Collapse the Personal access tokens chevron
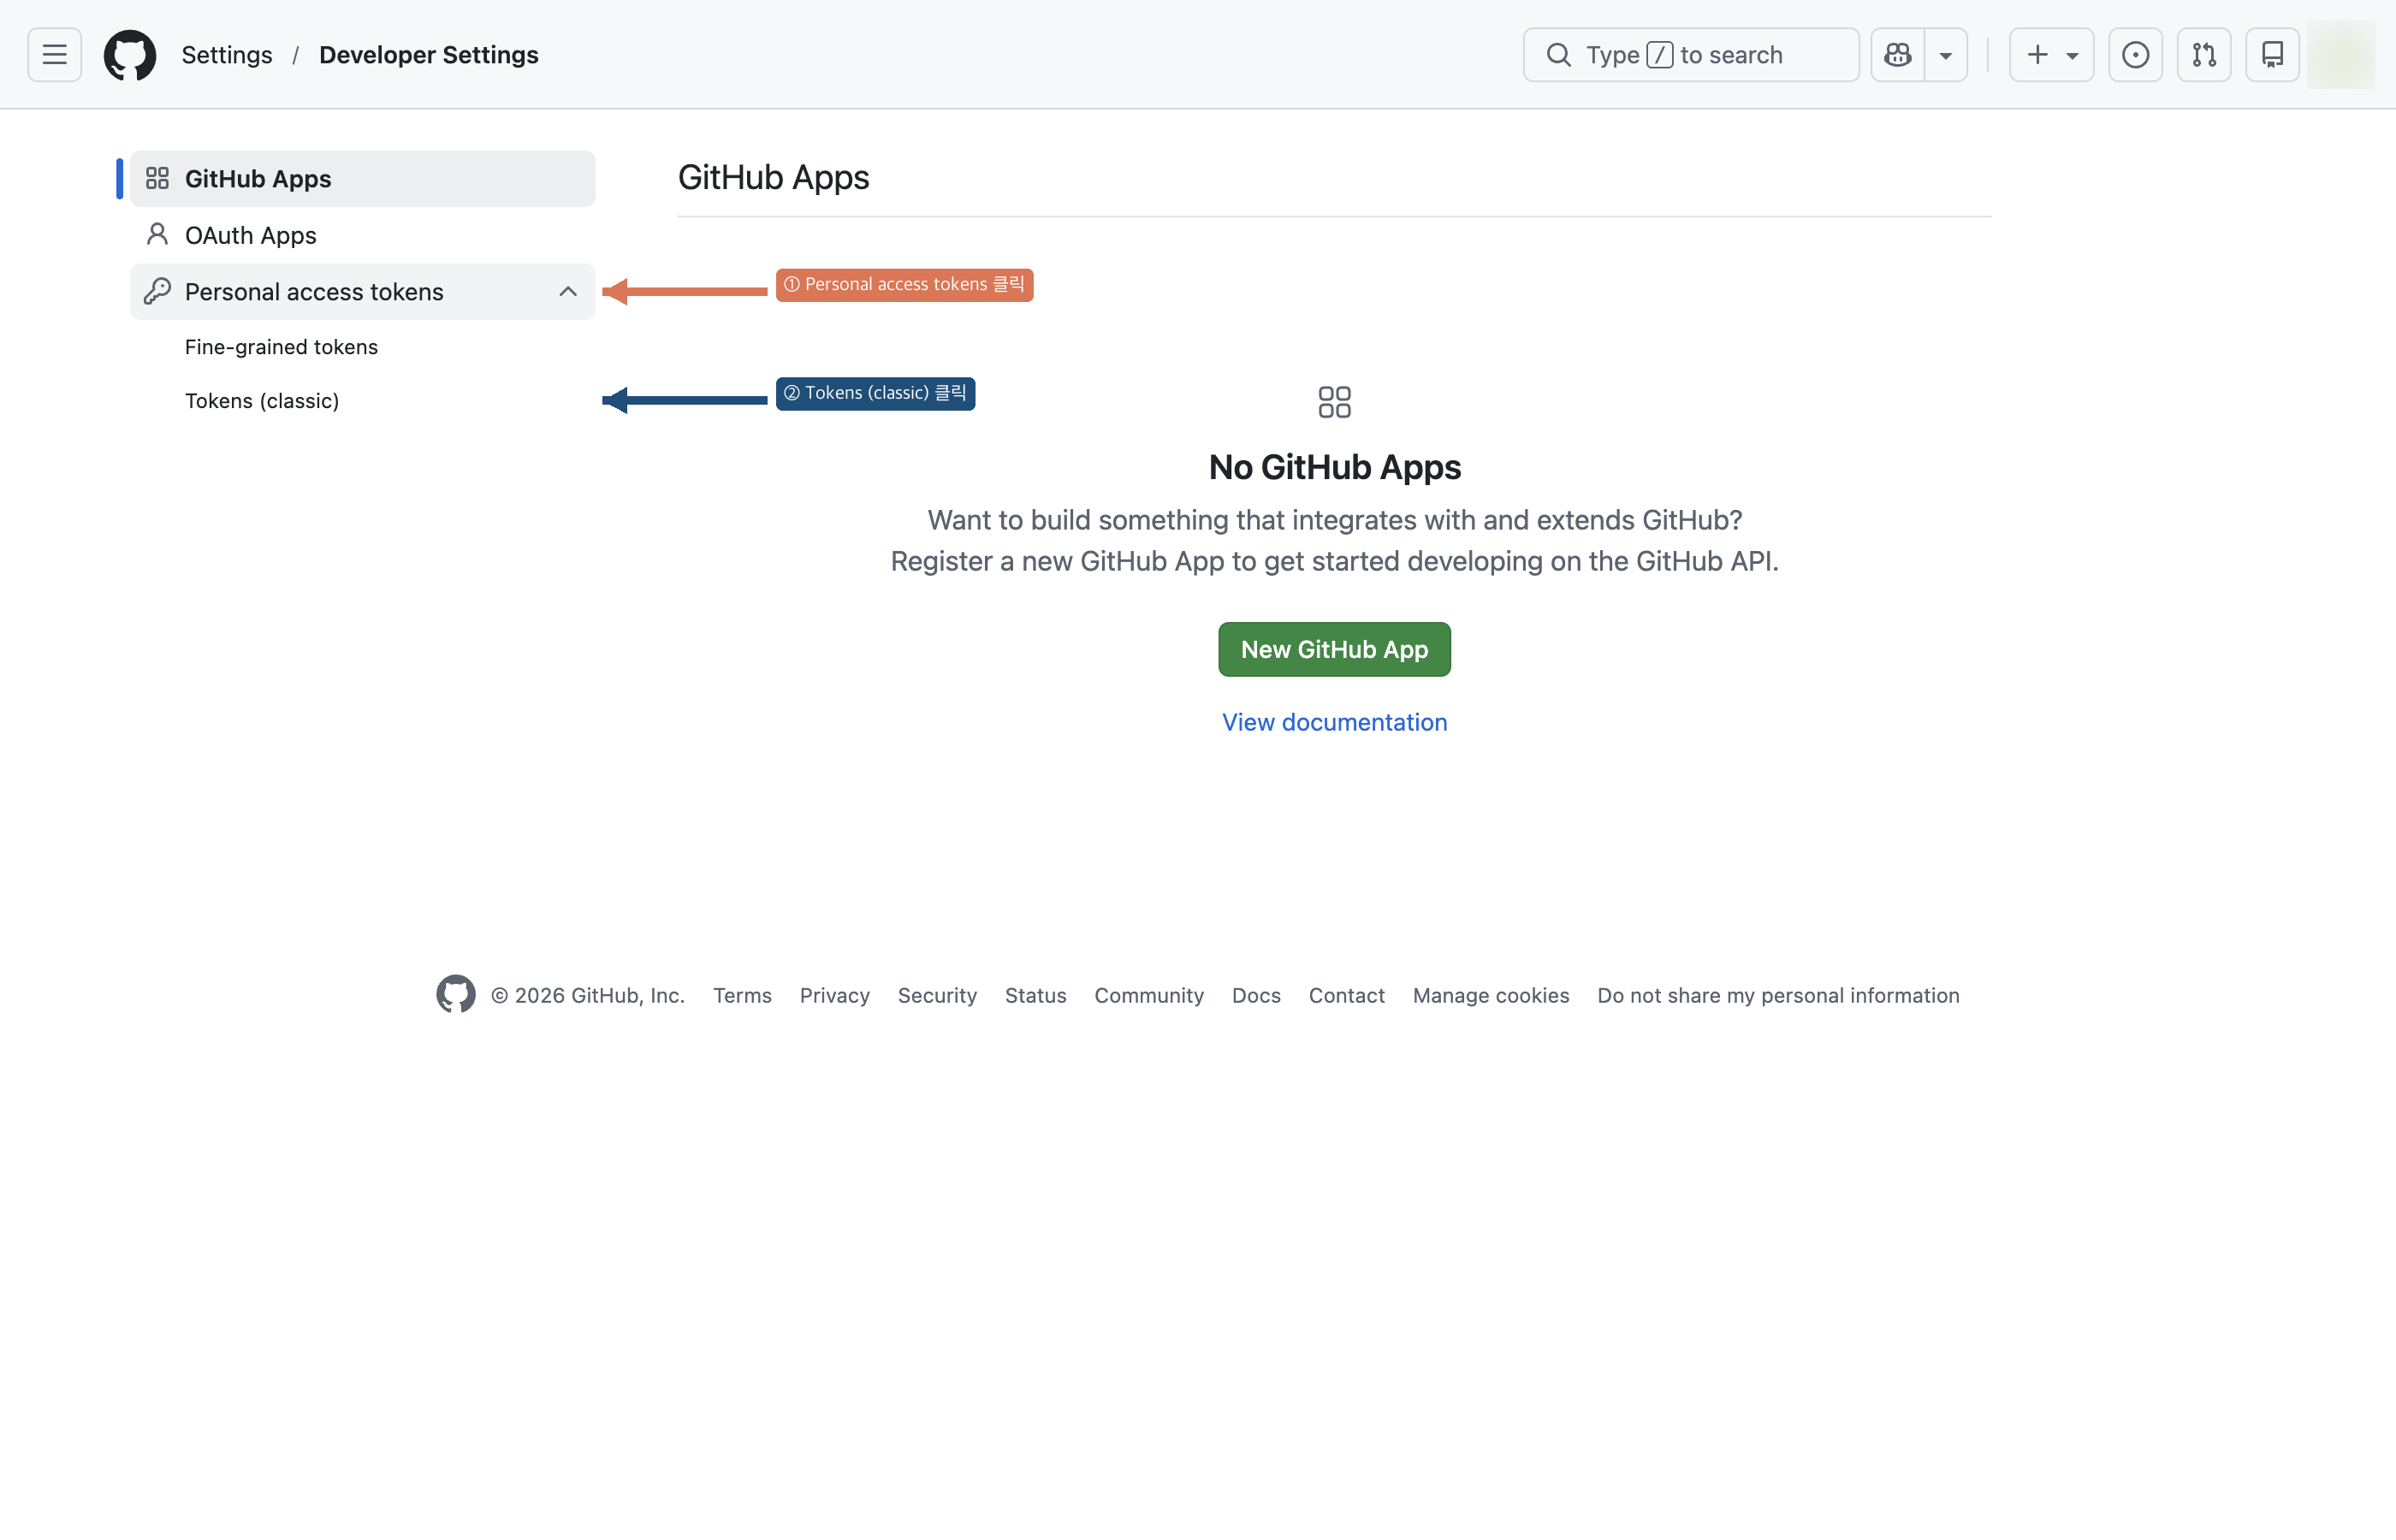Screen dimensions: 2396x1540 click(568, 292)
